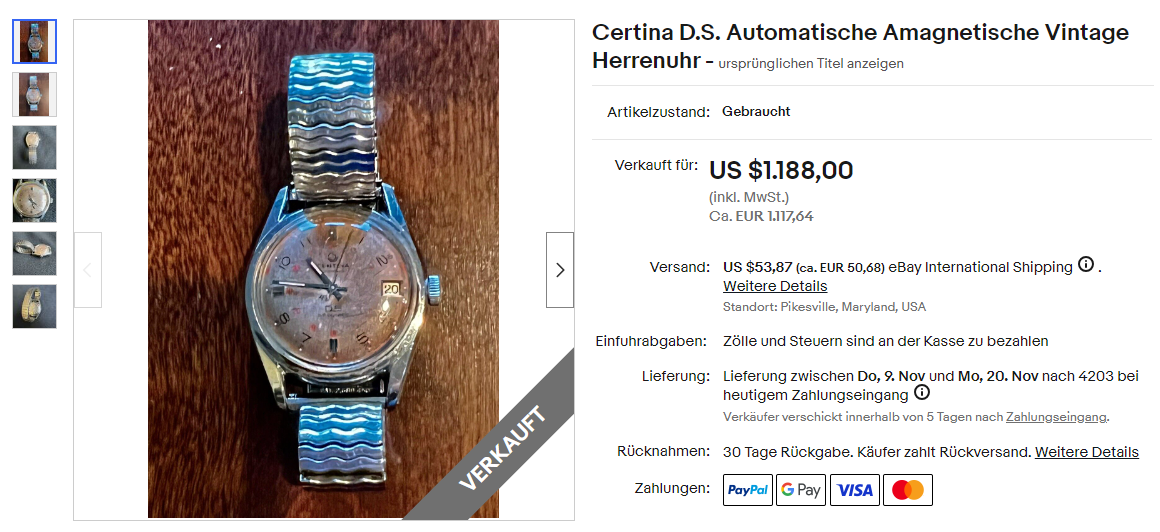This screenshot has height=532, width=1160.
Task: Select the third thumbnail of watch on cloth
Action: [35, 147]
